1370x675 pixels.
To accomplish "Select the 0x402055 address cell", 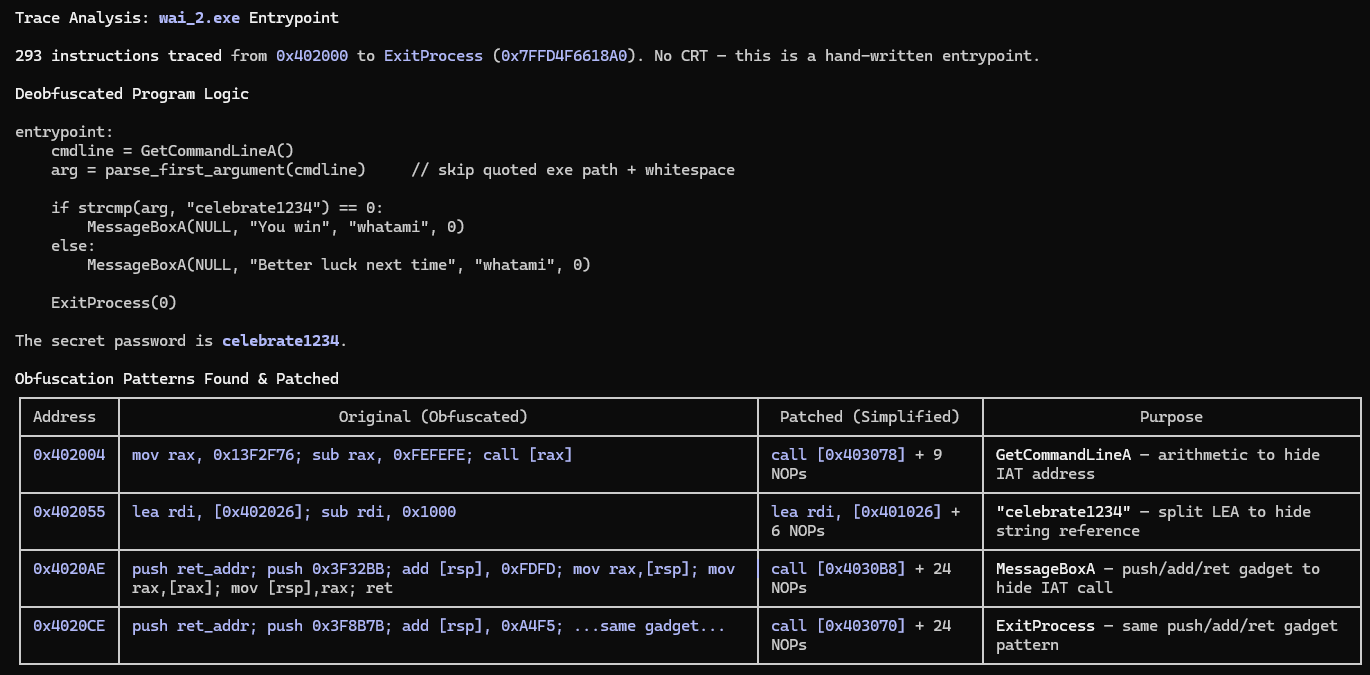I will (x=69, y=512).
